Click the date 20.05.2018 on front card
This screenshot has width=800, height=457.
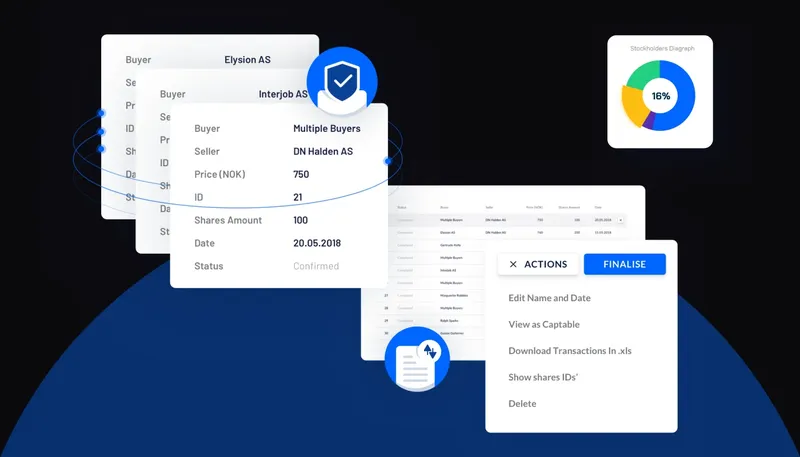tap(317, 243)
